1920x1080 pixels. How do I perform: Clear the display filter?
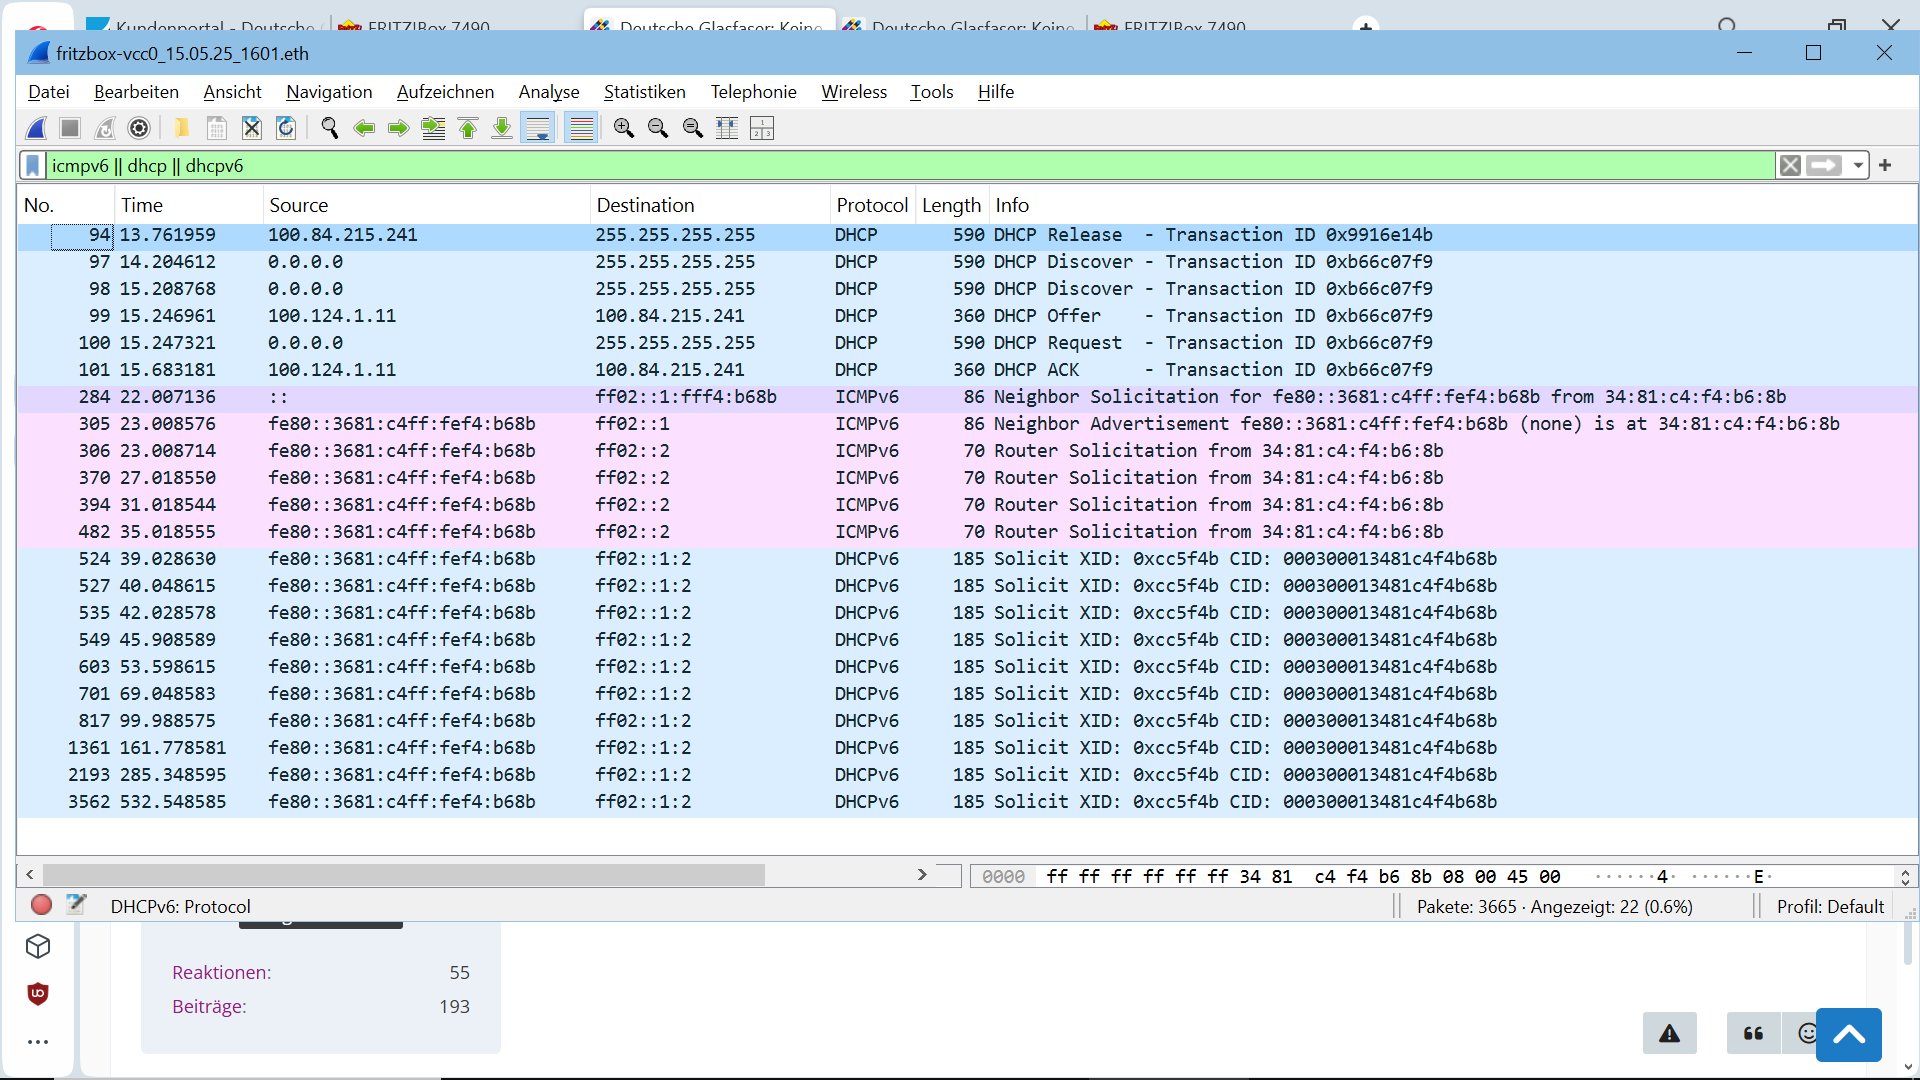[1790, 165]
